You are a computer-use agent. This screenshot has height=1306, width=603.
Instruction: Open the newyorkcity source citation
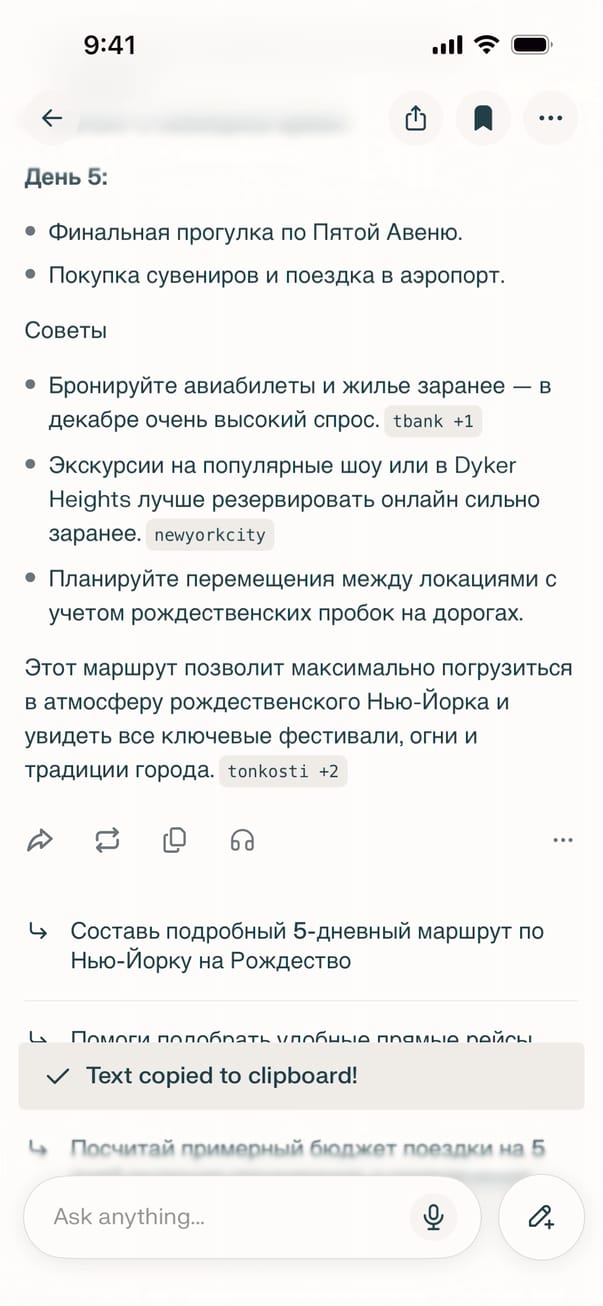(210, 535)
